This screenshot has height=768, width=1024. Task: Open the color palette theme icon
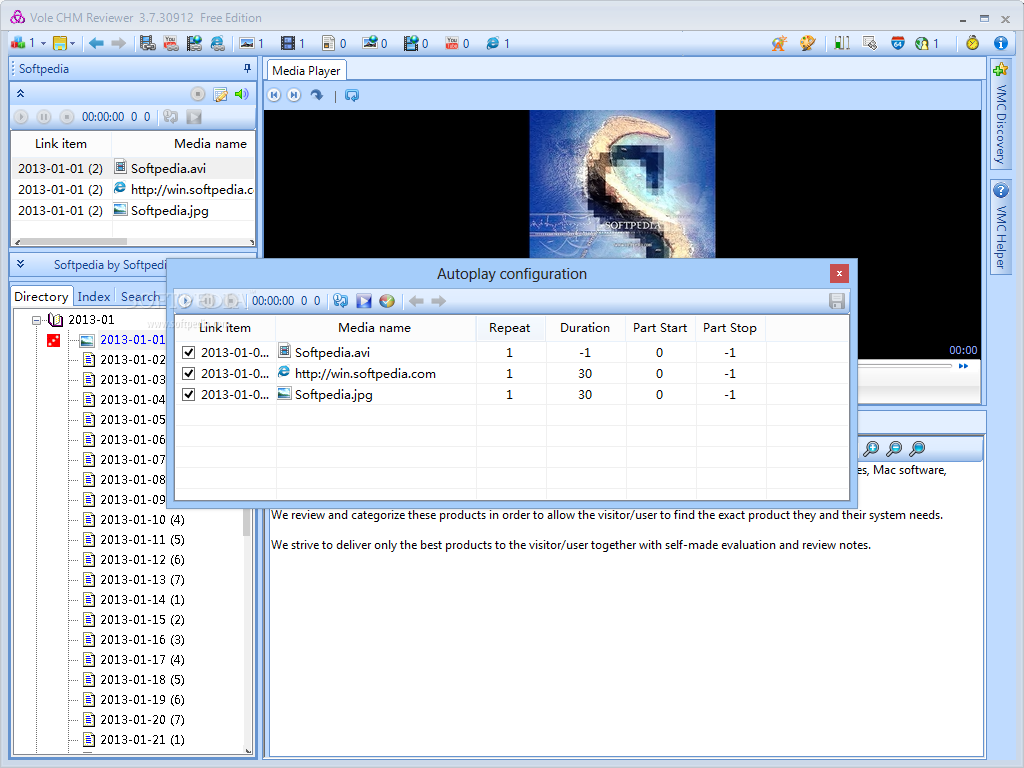(807, 43)
